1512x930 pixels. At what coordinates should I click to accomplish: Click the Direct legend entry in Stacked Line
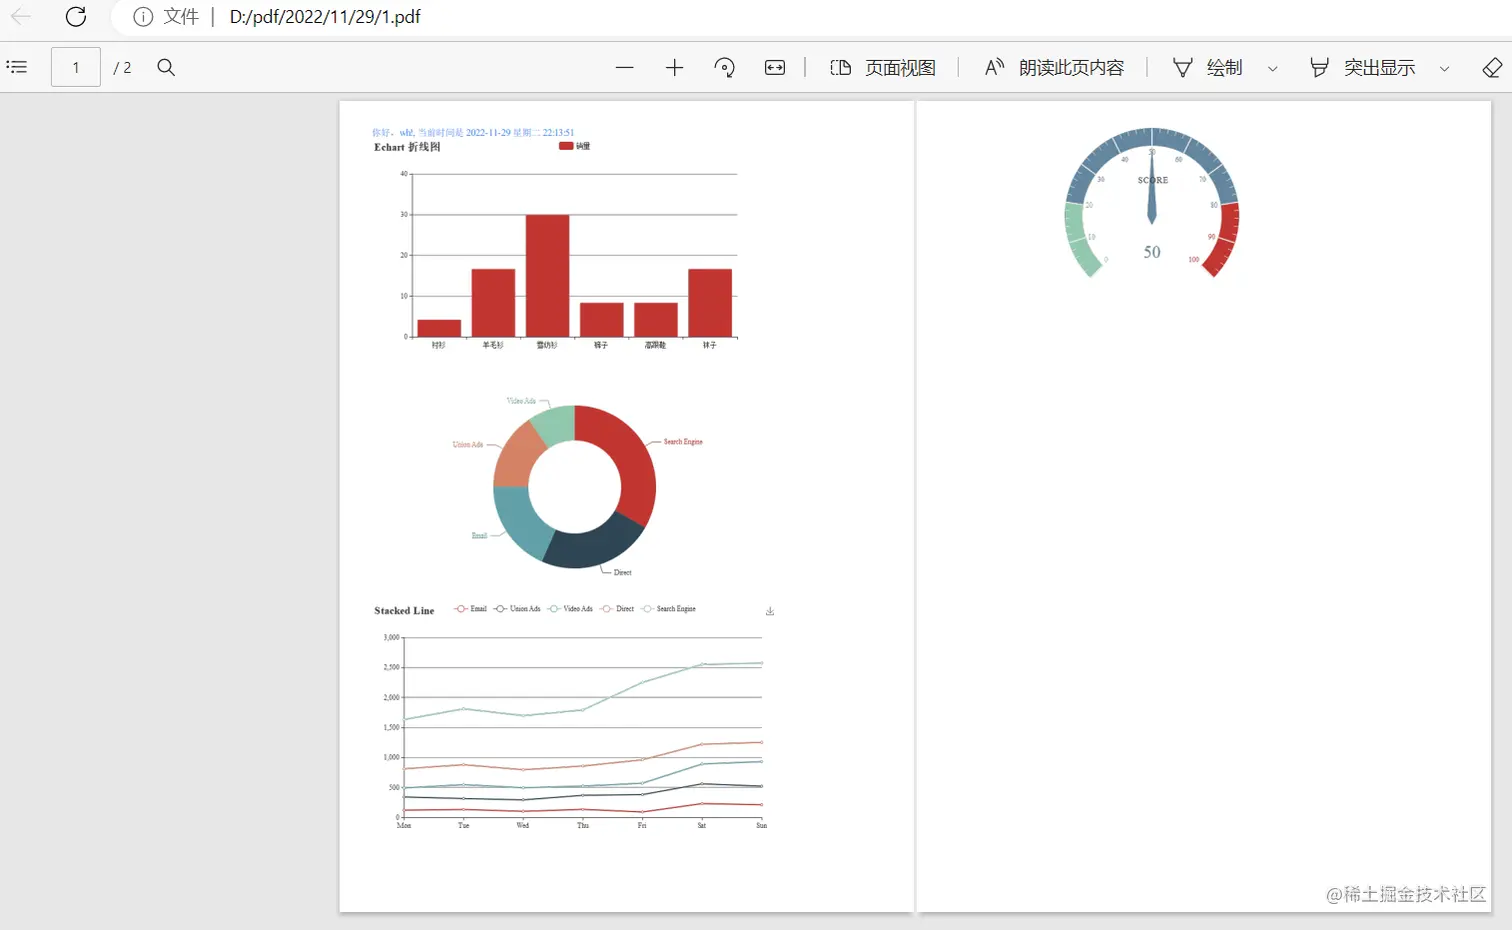pos(617,609)
